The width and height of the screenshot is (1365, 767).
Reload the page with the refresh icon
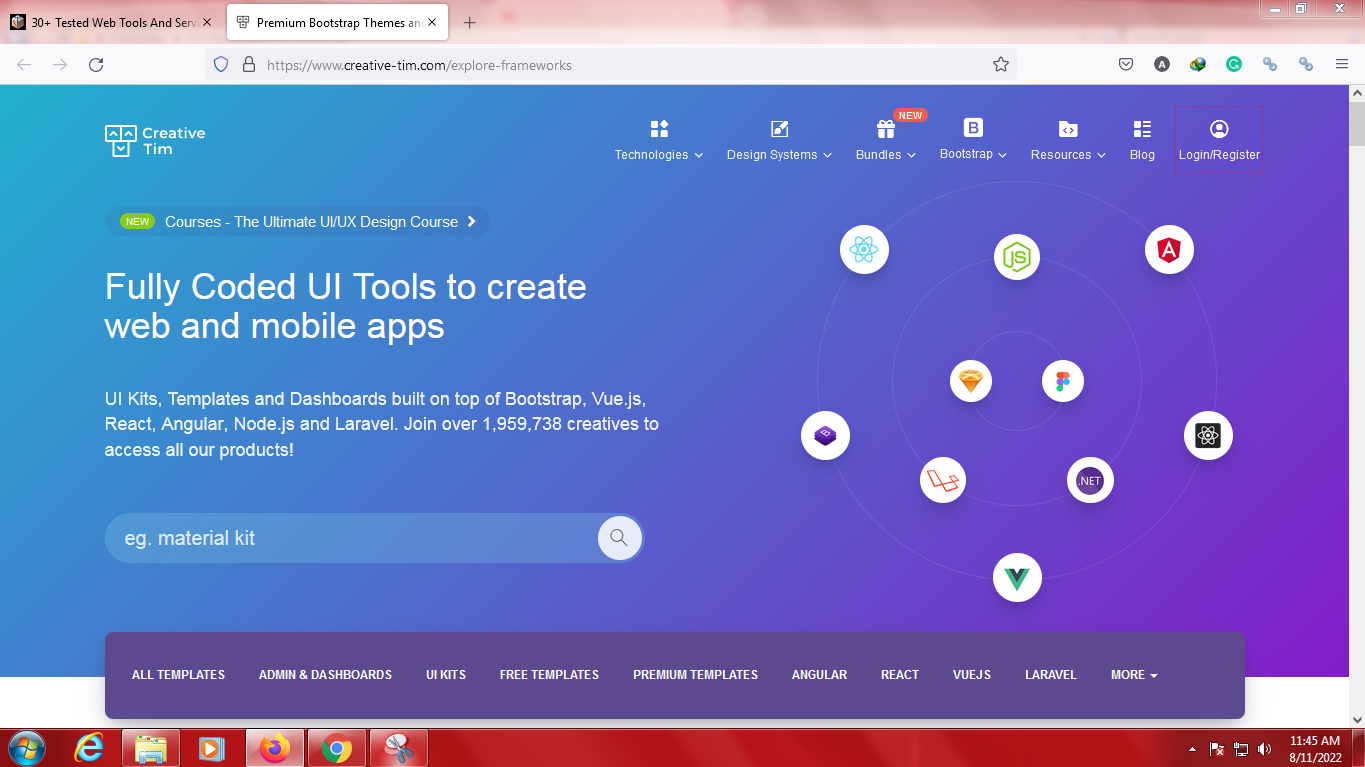[x=96, y=65]
